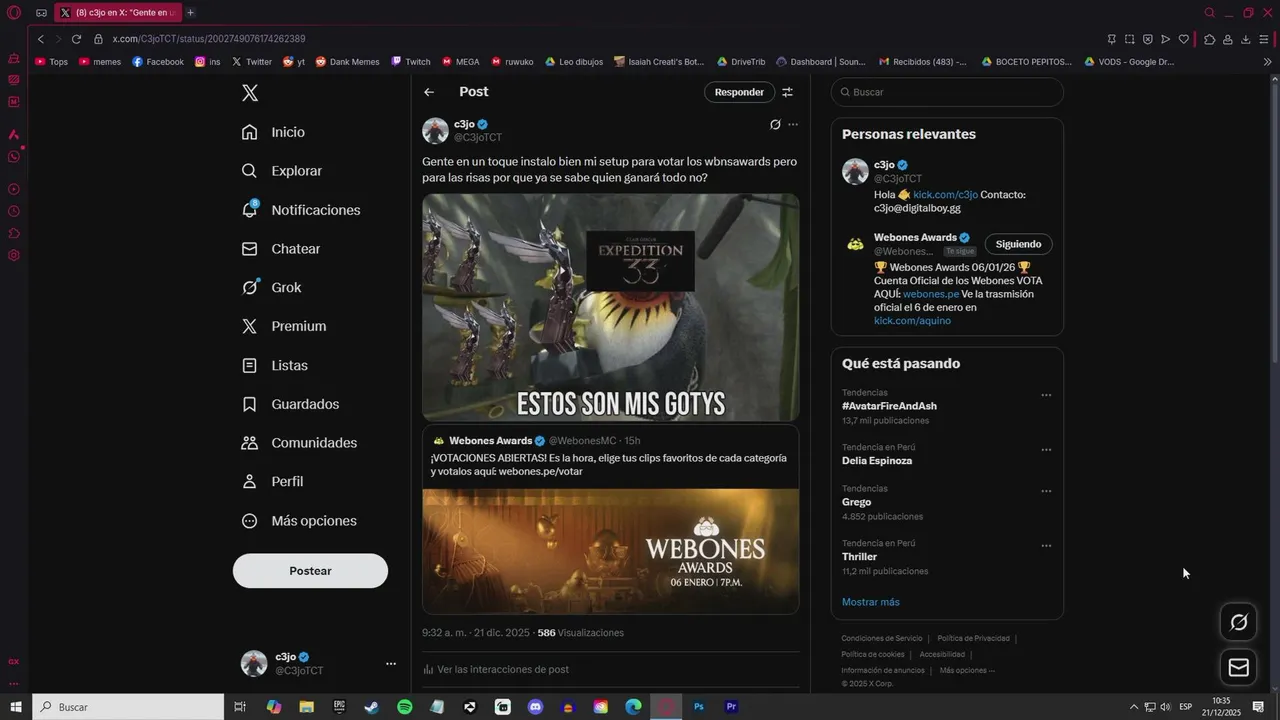1280x720 pixels.
Task: Open Comunidades in the sidebar
Action: click(299, 443)
